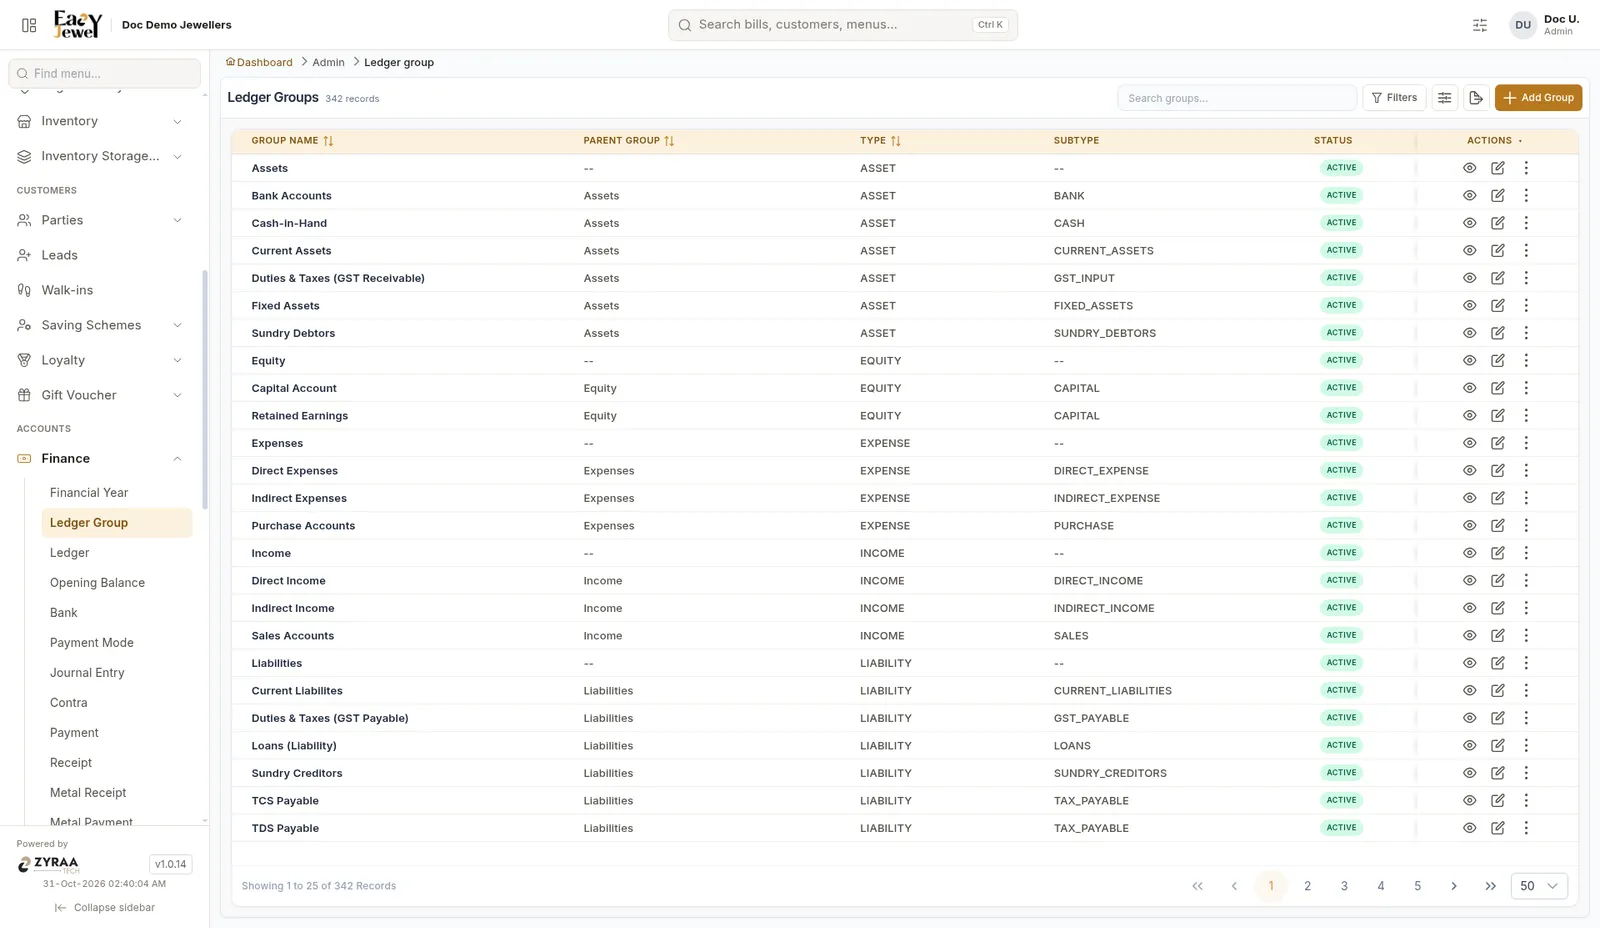Focus the global search bar

click(x=843, y=25)
